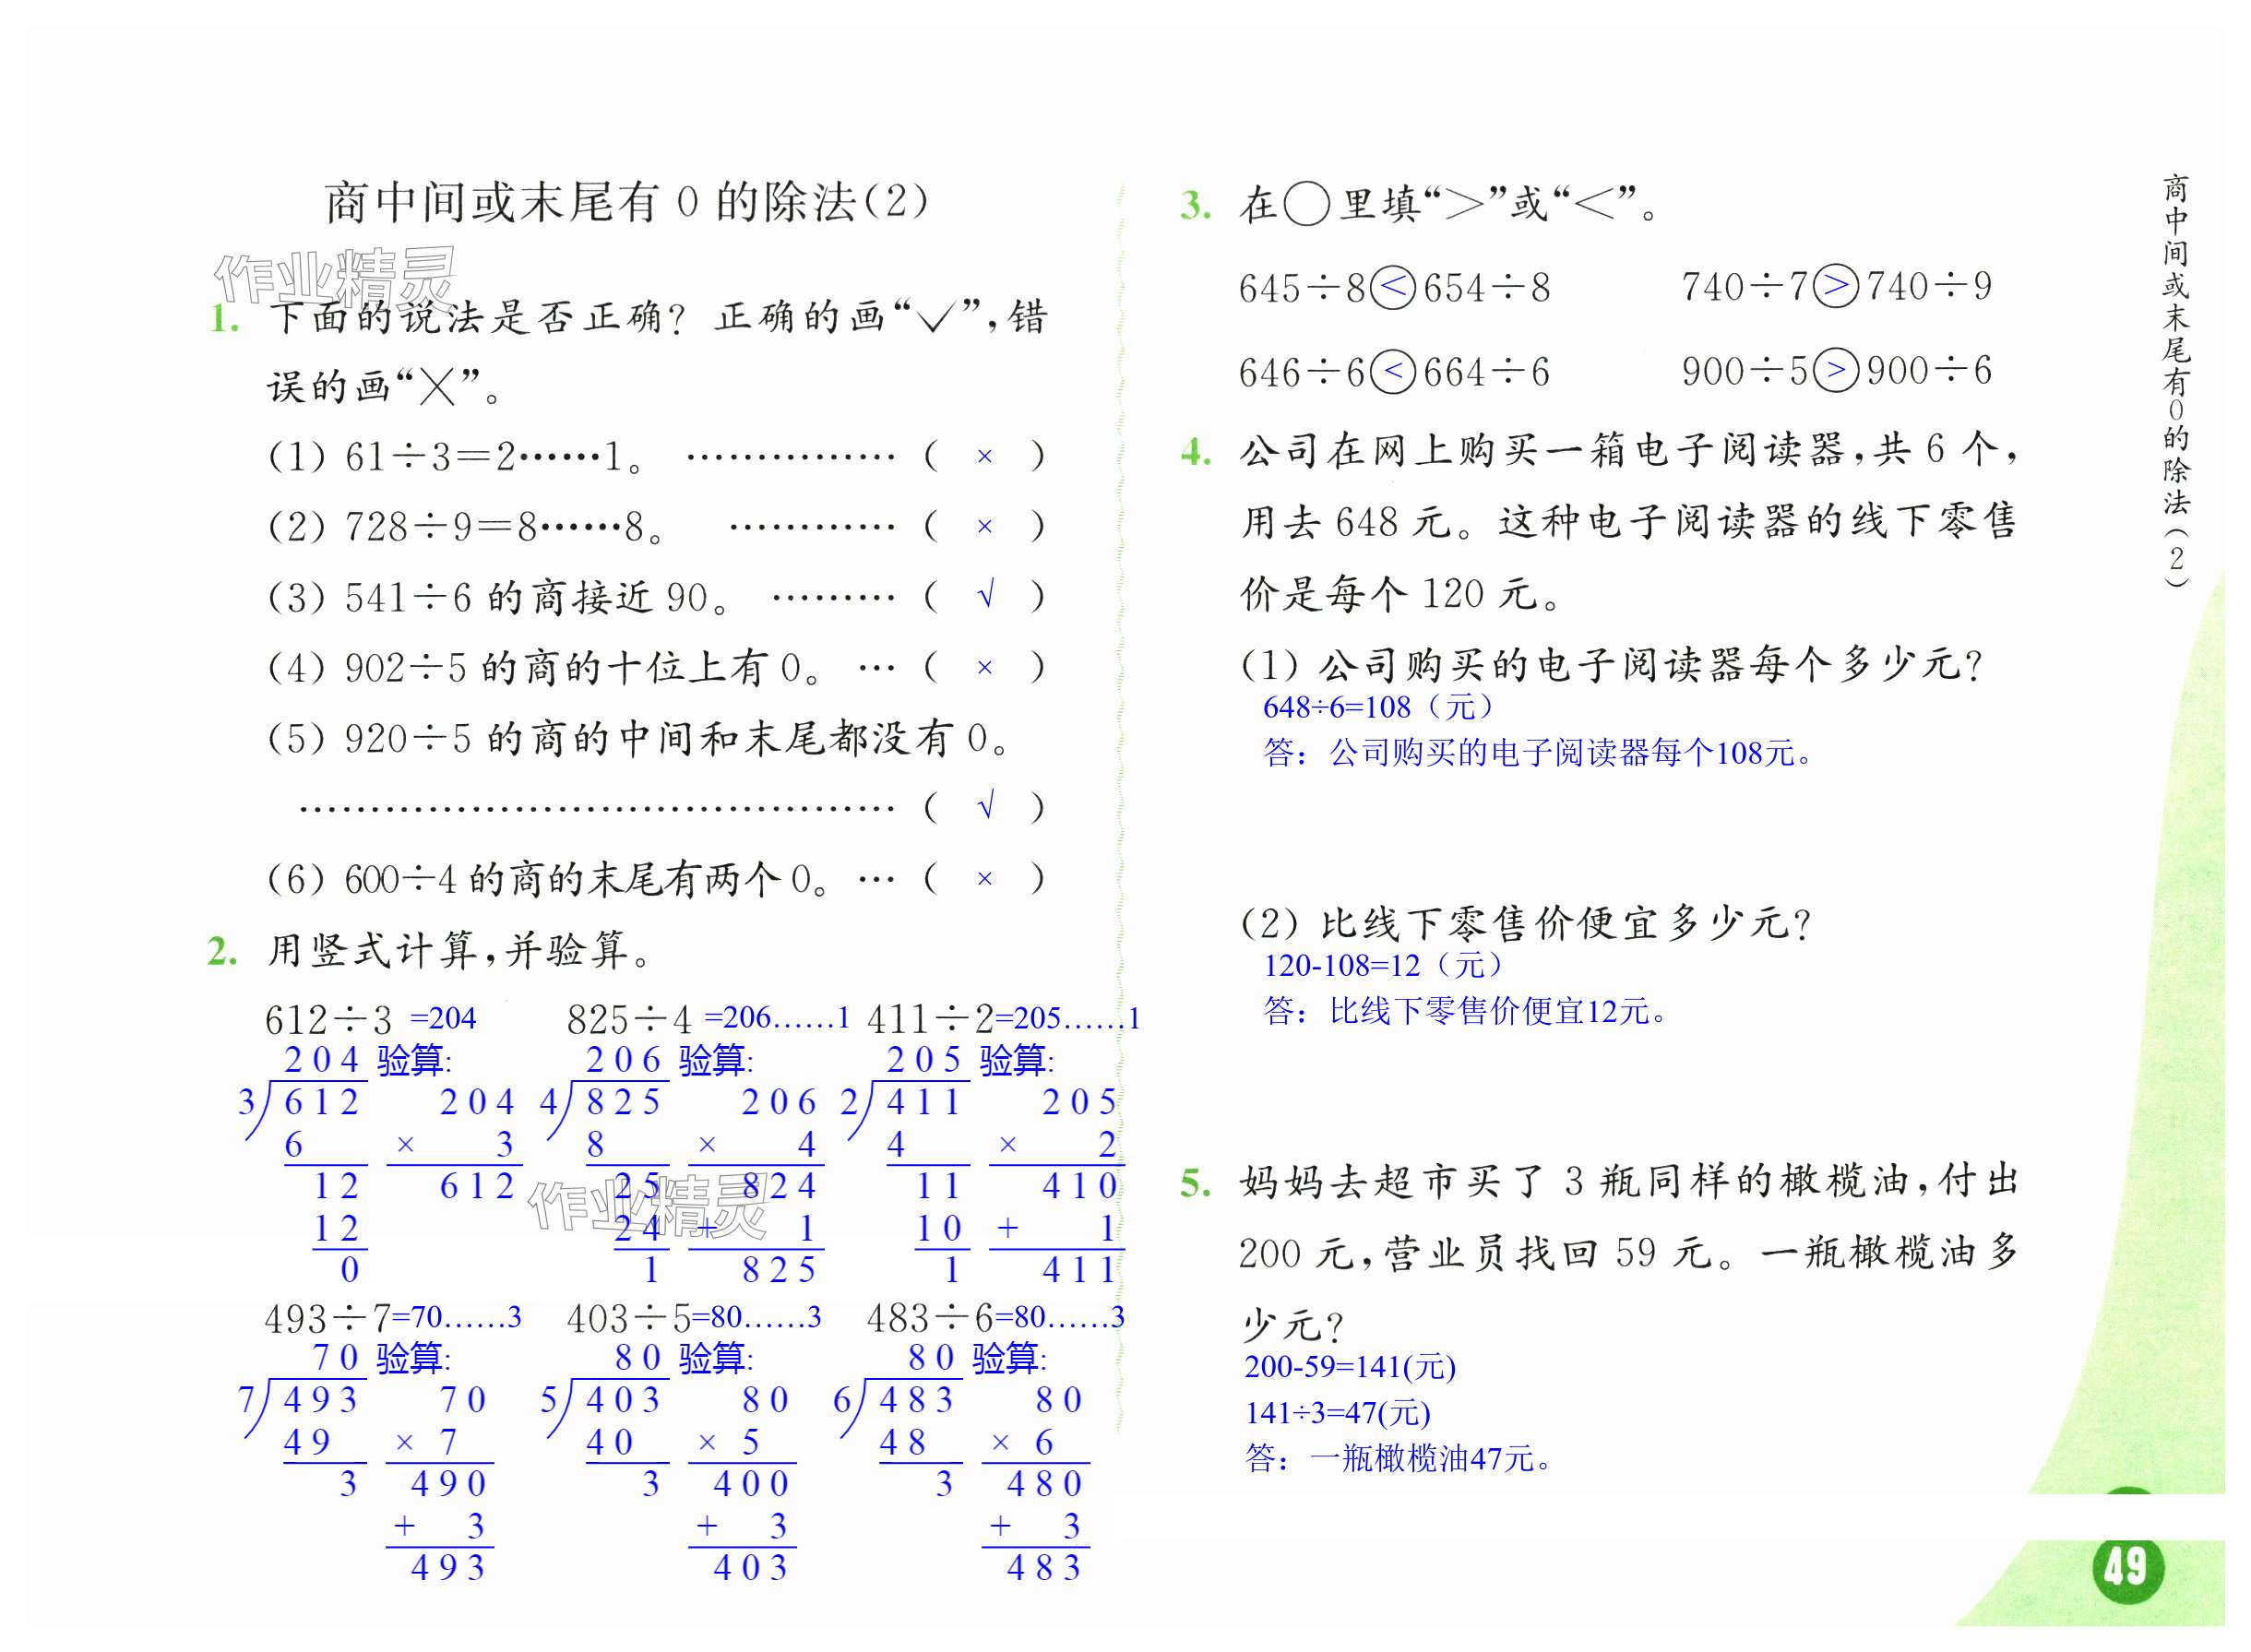
Task: Click the vertical side title 商中间或末尾有0的除法
Action: pyautogui.click(x=2175, y=380)
